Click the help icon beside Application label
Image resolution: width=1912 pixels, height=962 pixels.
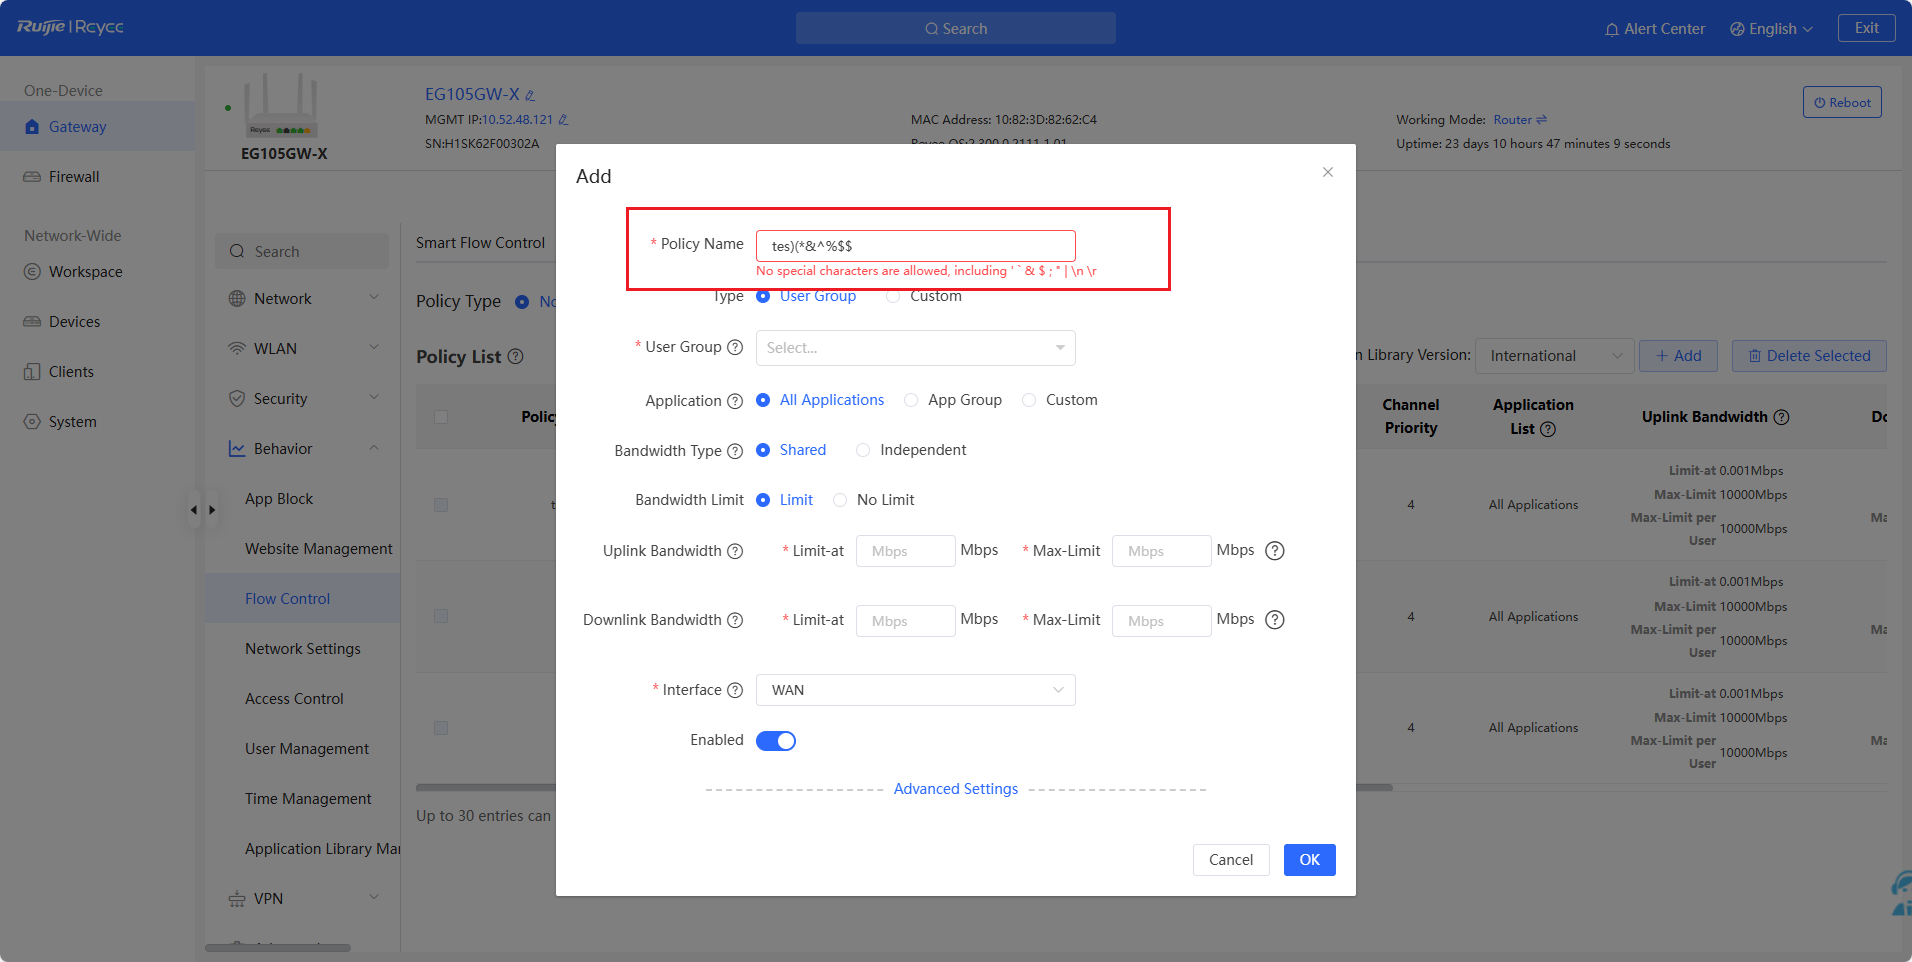(x=735, y=401)
